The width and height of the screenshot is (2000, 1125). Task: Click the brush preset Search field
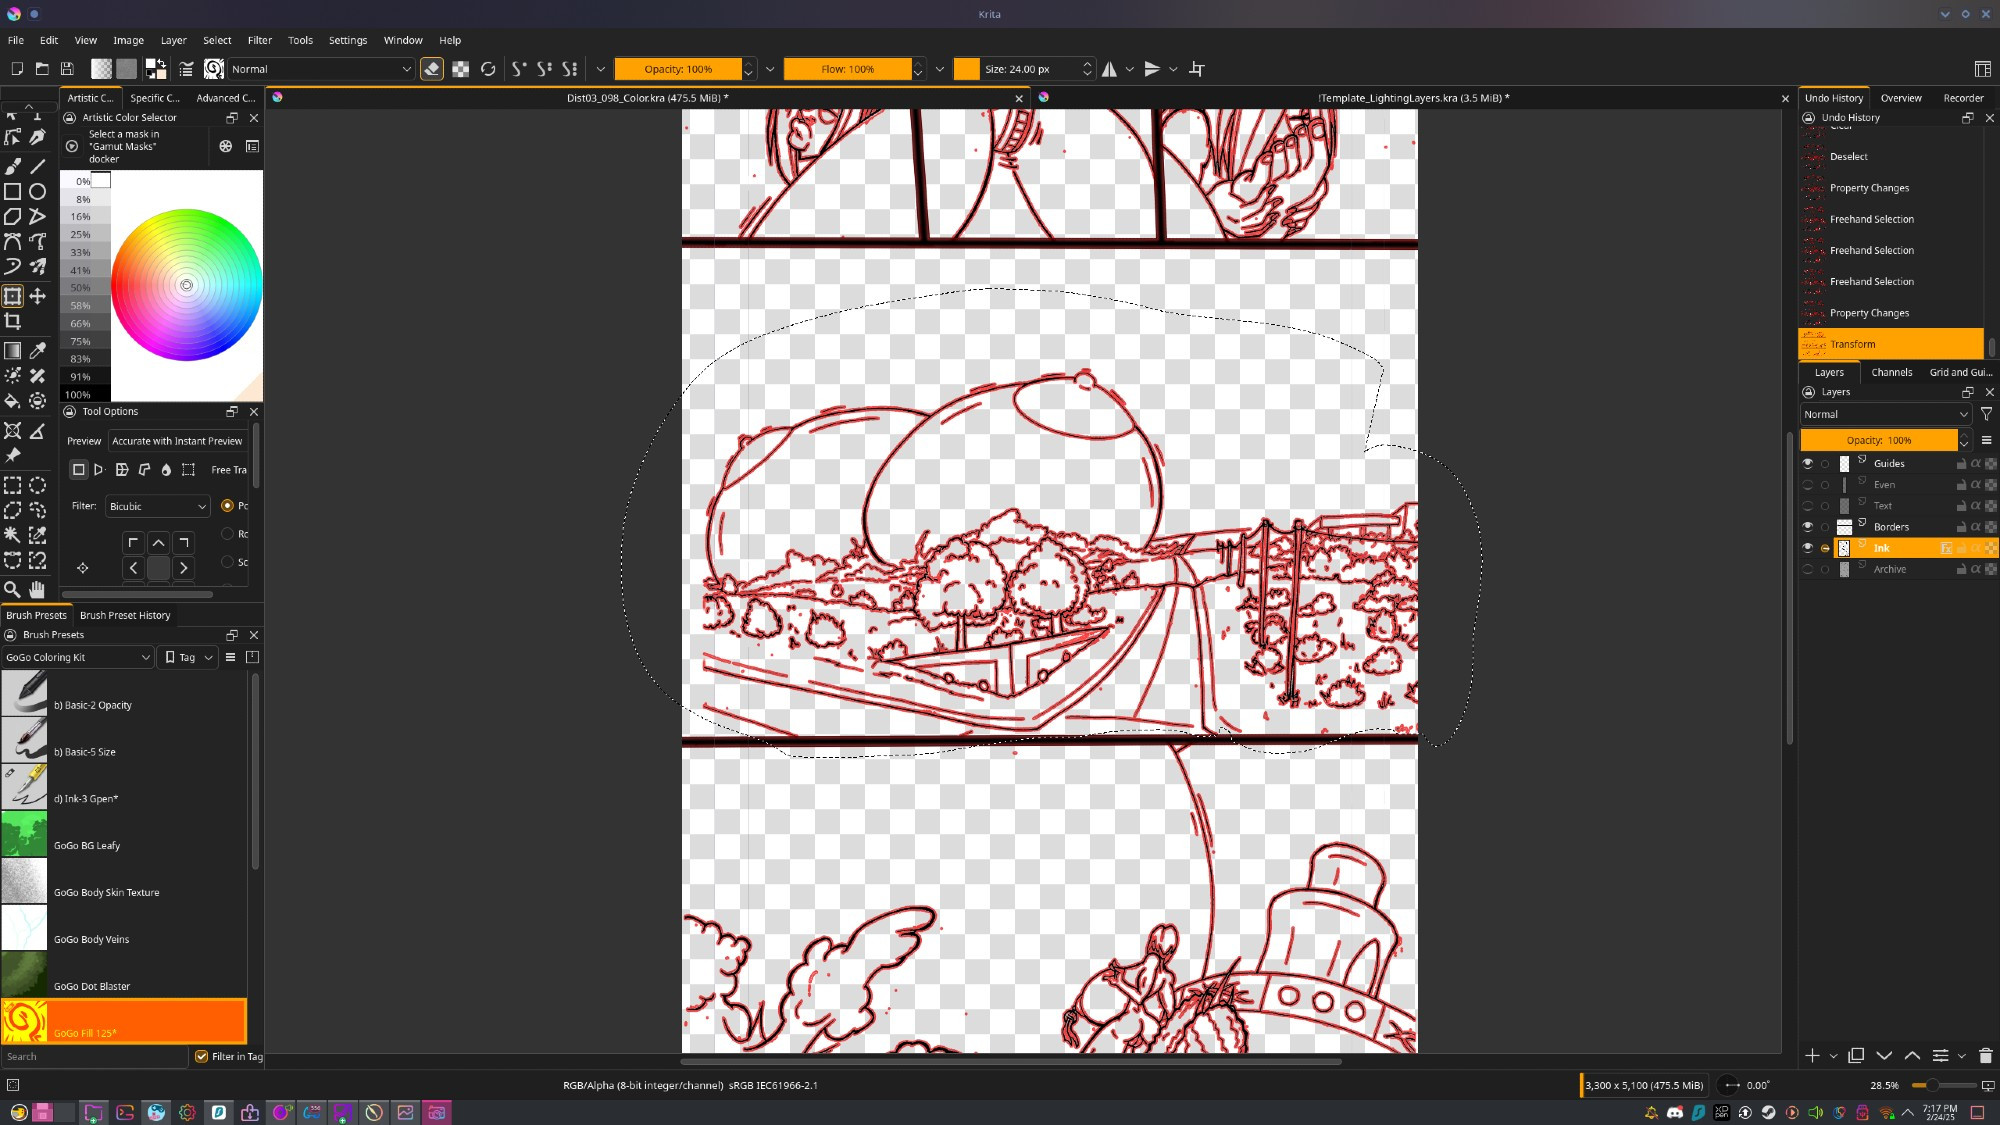point(94,1056)
